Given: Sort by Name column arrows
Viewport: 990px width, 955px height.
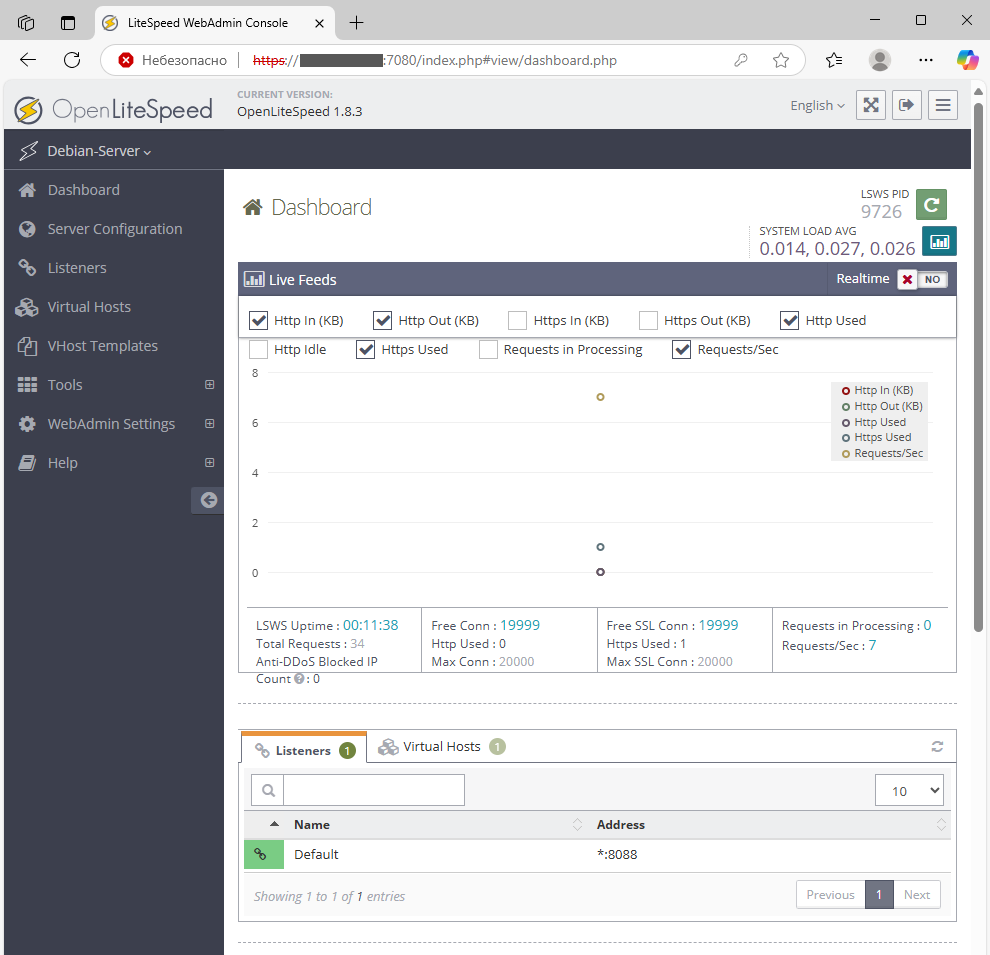Looking at the screenshot, I should (577, 824).
